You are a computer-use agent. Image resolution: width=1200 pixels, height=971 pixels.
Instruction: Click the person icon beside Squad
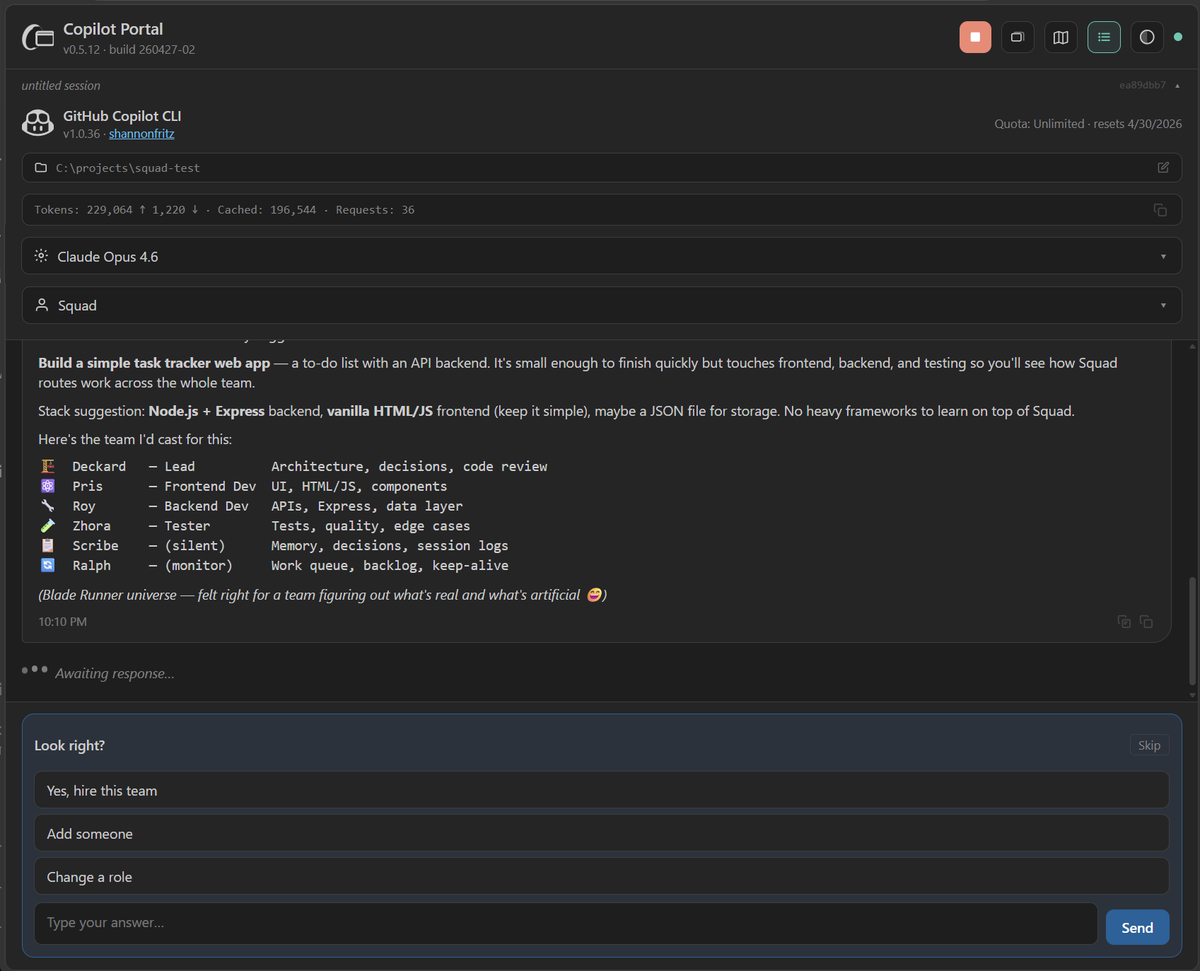41,305
